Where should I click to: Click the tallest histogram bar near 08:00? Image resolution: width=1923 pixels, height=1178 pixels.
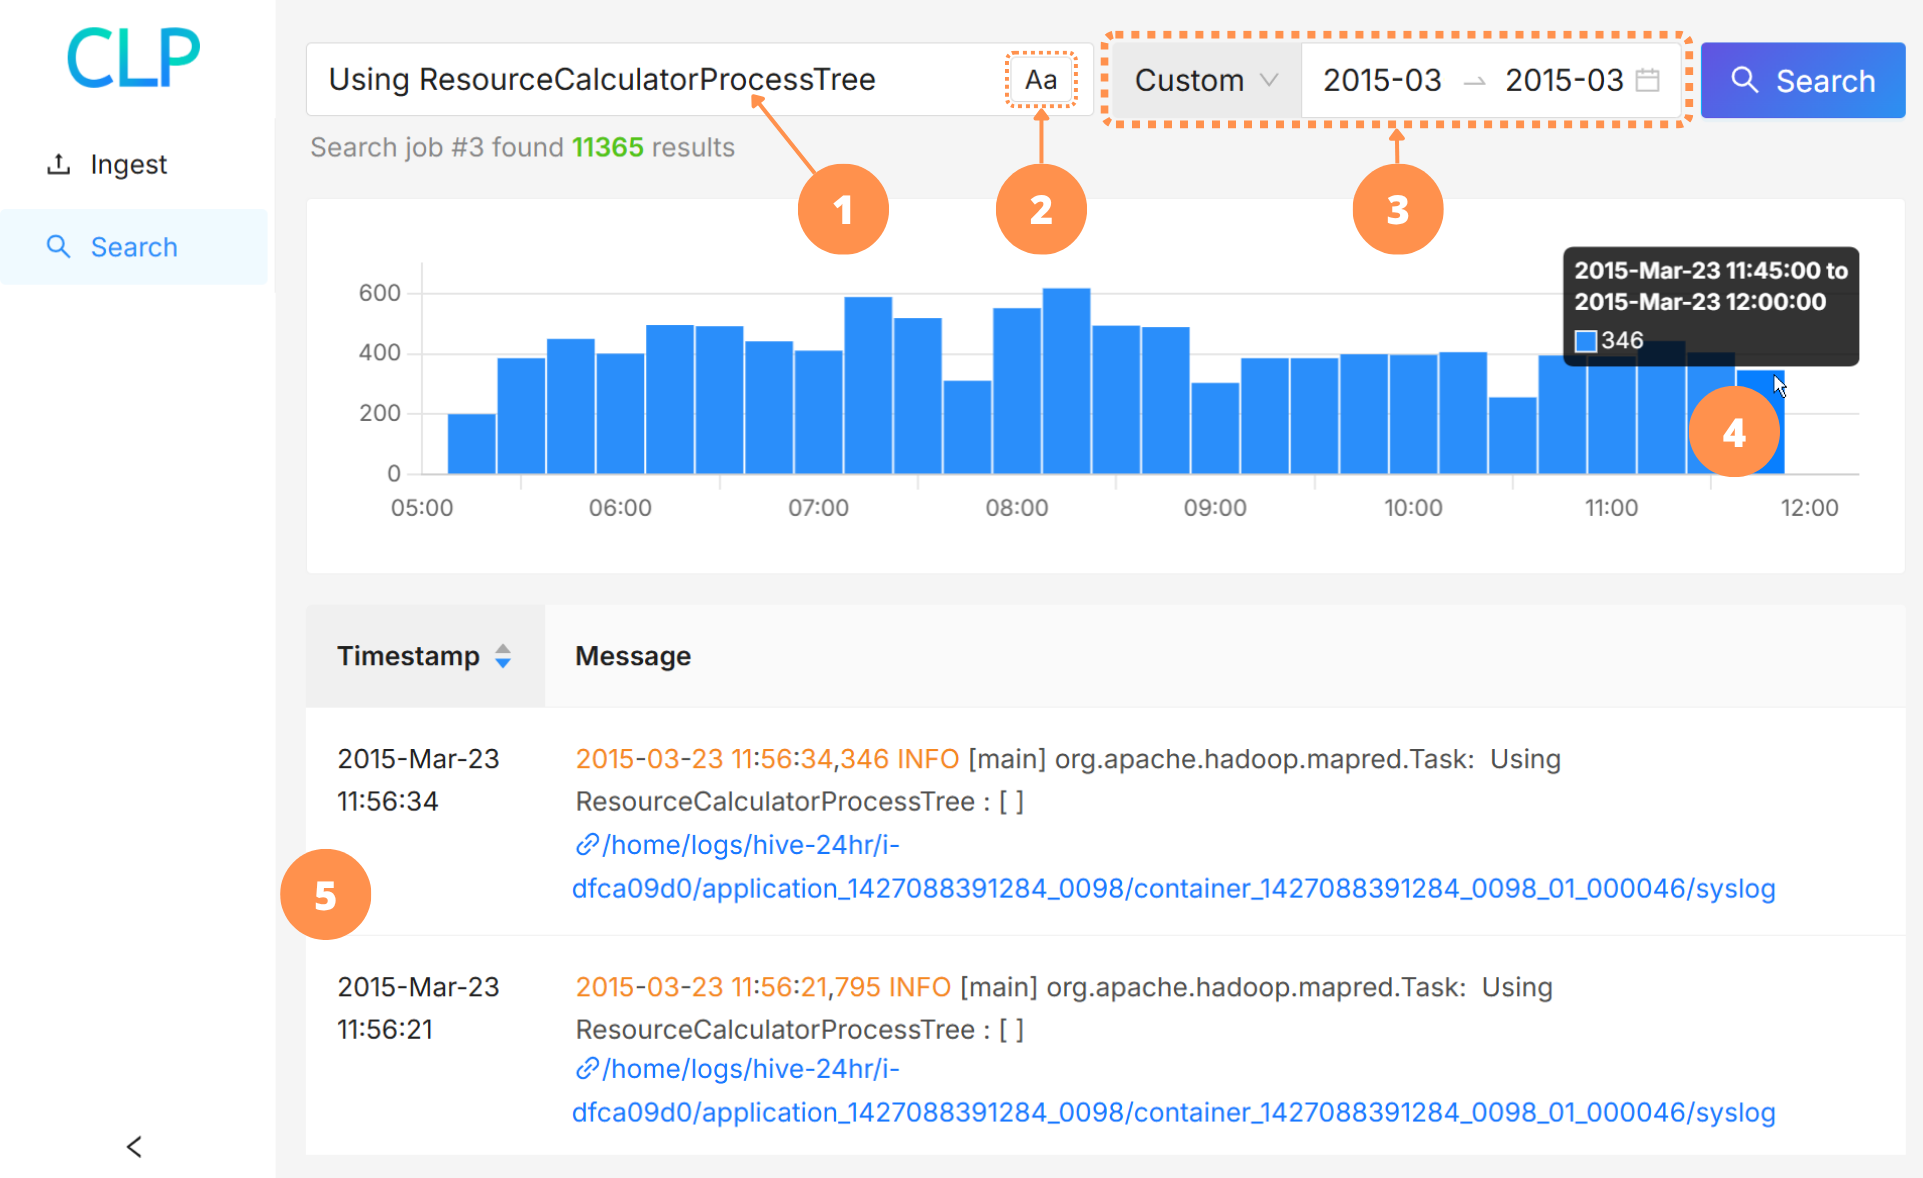(1066, 380)
